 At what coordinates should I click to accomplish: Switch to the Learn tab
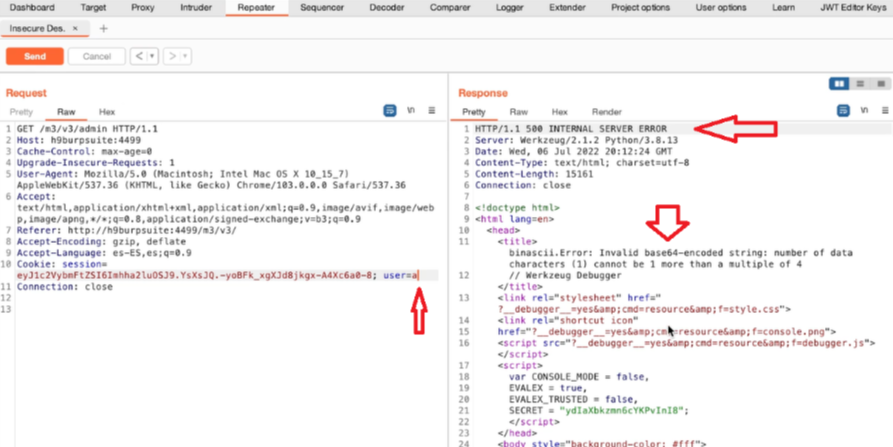coord(783,7)
